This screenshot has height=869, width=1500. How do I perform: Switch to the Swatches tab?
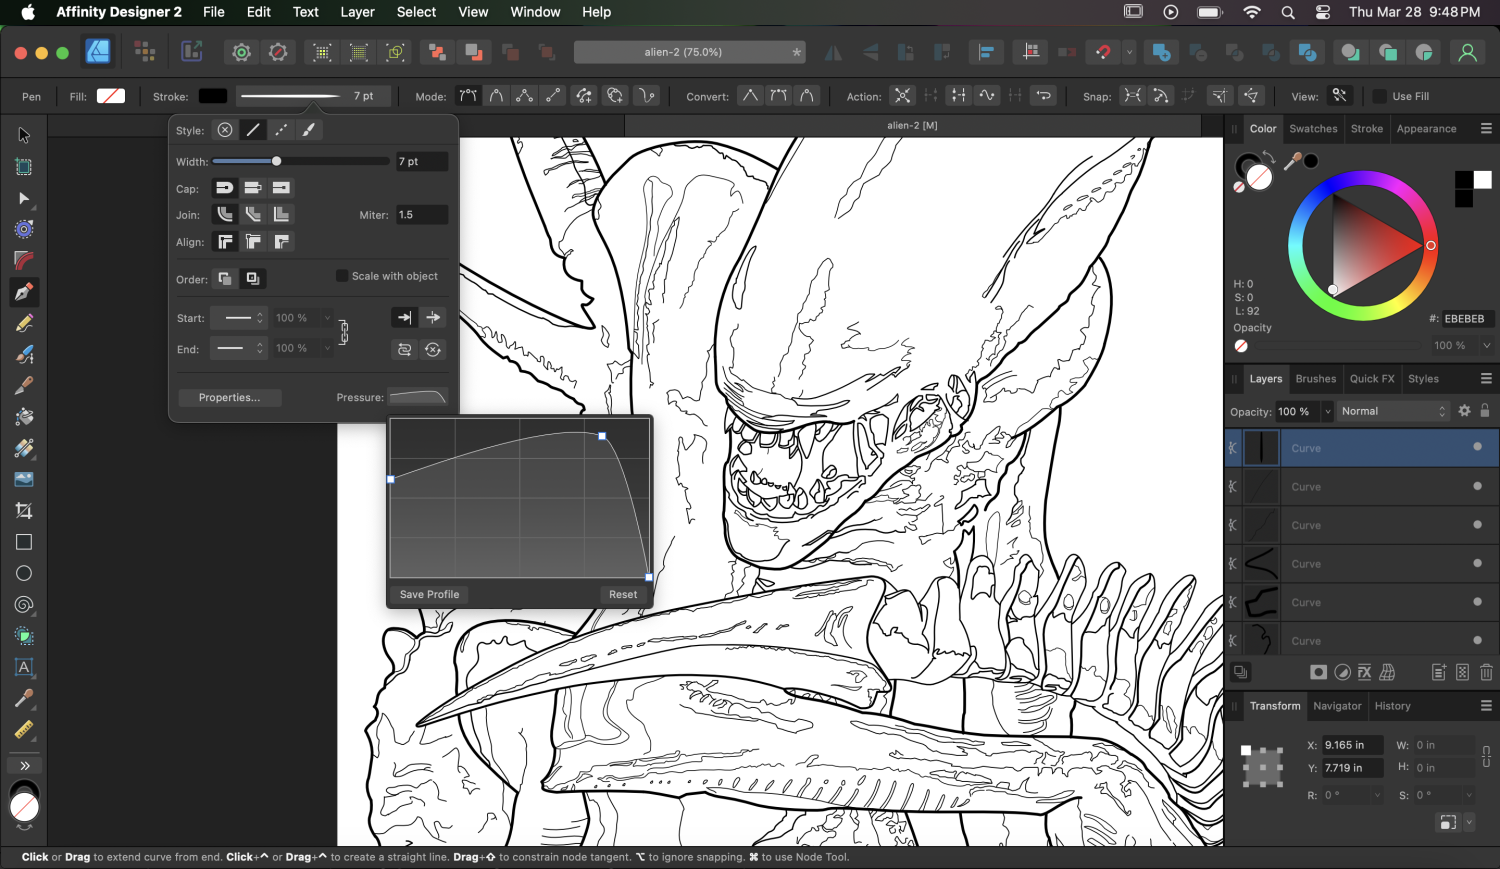pos(1313,128)
